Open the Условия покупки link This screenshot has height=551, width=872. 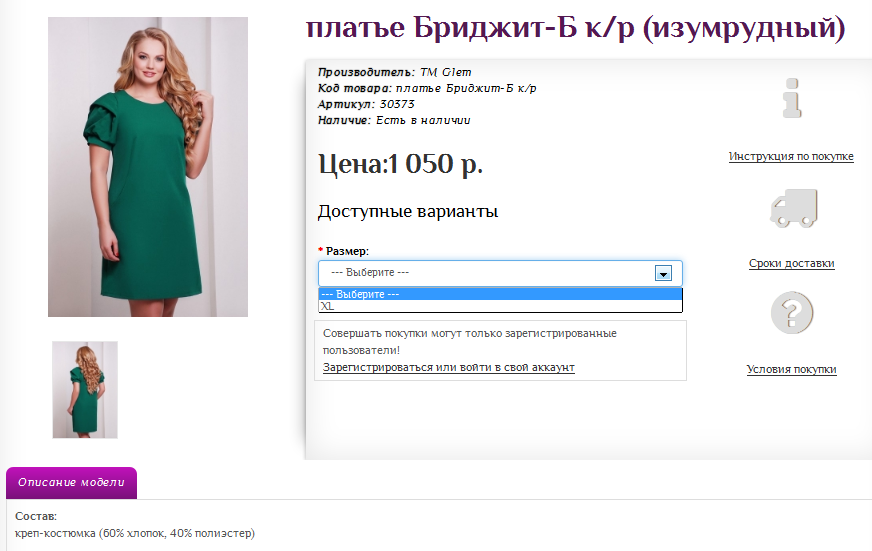tap(791, 369)
